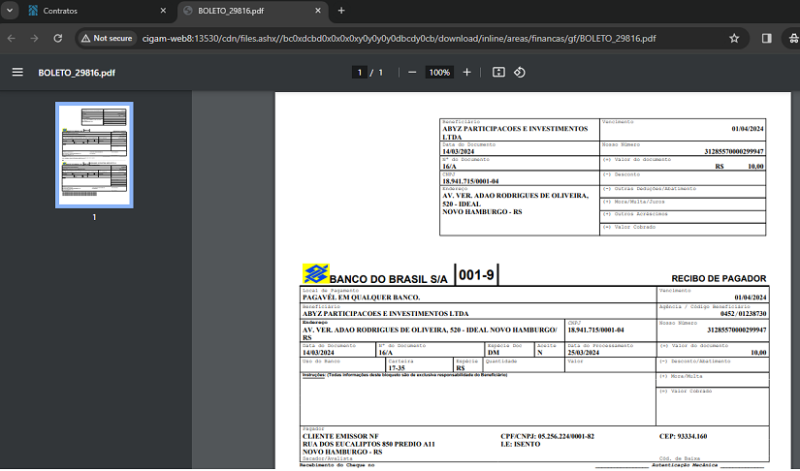Image resolution: width=800 pixels, height=471 pixels.
Task: Click the RECIBO DE PAGADOR text
Action: coord(718,279)
